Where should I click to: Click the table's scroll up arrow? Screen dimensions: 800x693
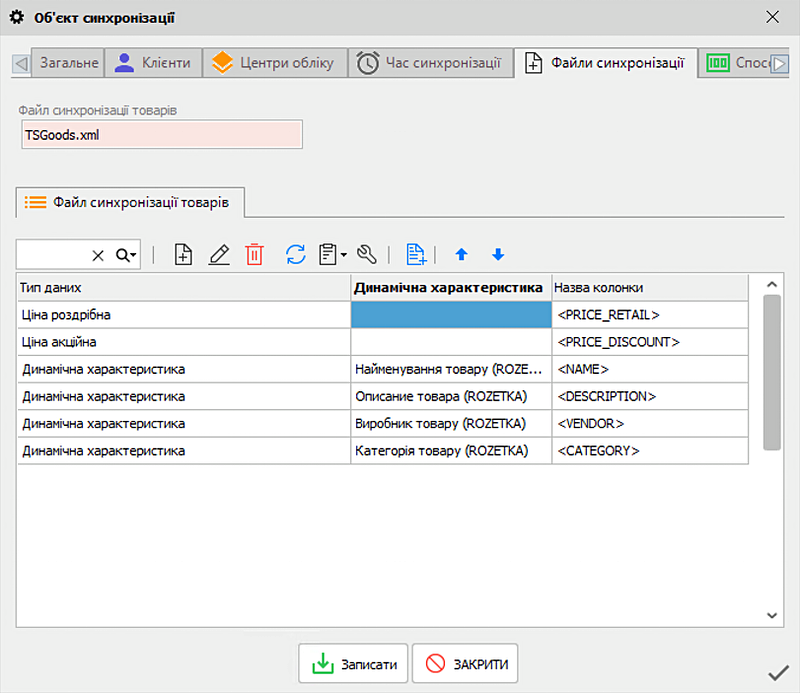(772, 285)
